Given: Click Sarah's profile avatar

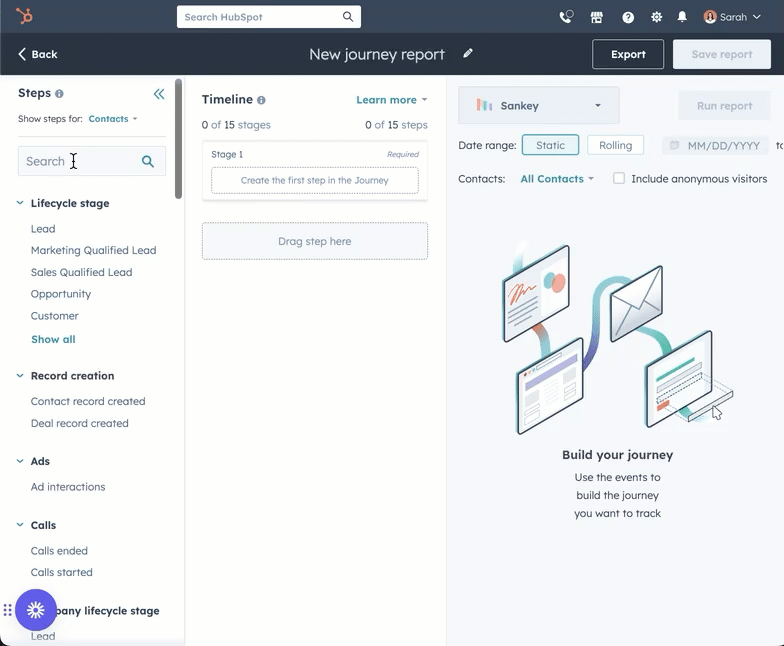Looking at the screenshot, I should coord(710,17).
